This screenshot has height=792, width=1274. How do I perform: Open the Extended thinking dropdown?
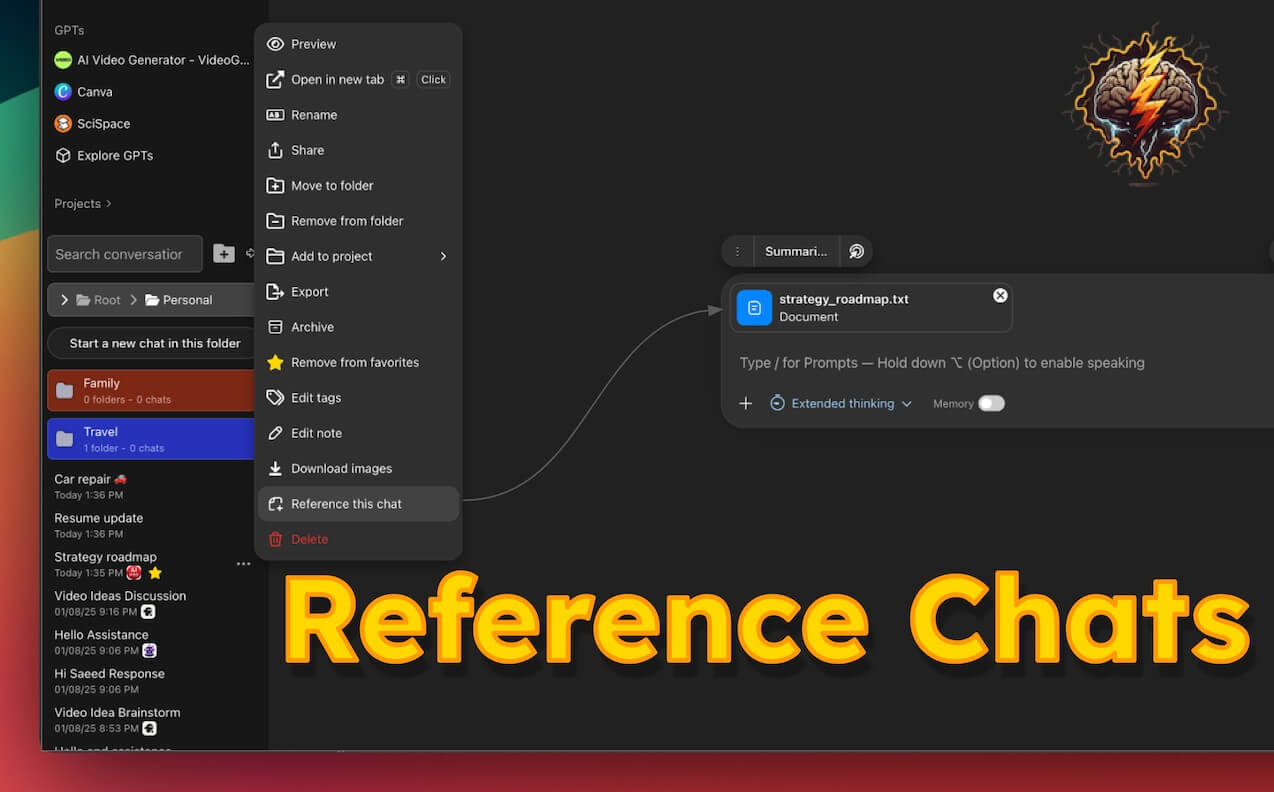(841, 404)
